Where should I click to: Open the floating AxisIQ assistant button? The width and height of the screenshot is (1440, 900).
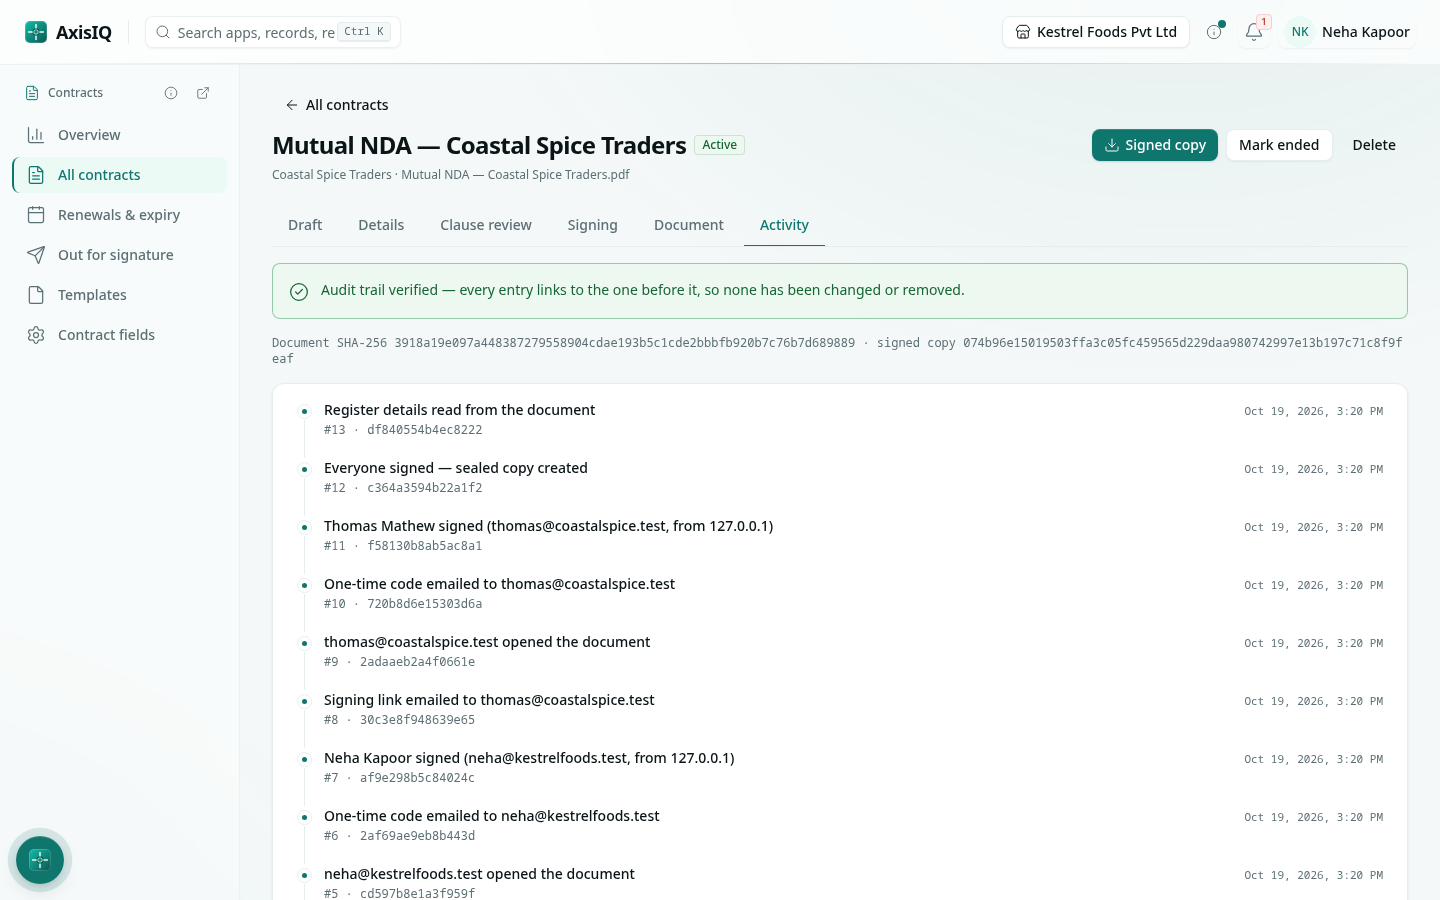(40, 860)
